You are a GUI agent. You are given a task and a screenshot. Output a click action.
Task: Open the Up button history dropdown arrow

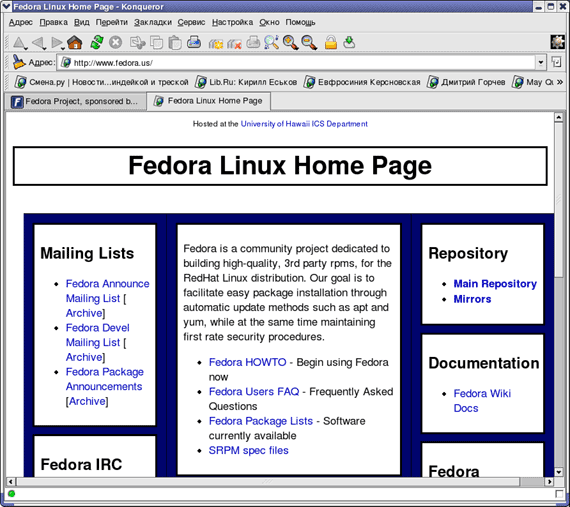pos(26,48)
